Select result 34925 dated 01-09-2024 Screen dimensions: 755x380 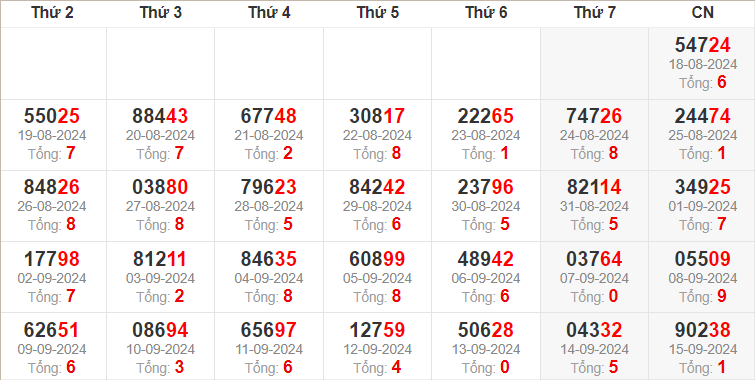[x=703, y=187]
